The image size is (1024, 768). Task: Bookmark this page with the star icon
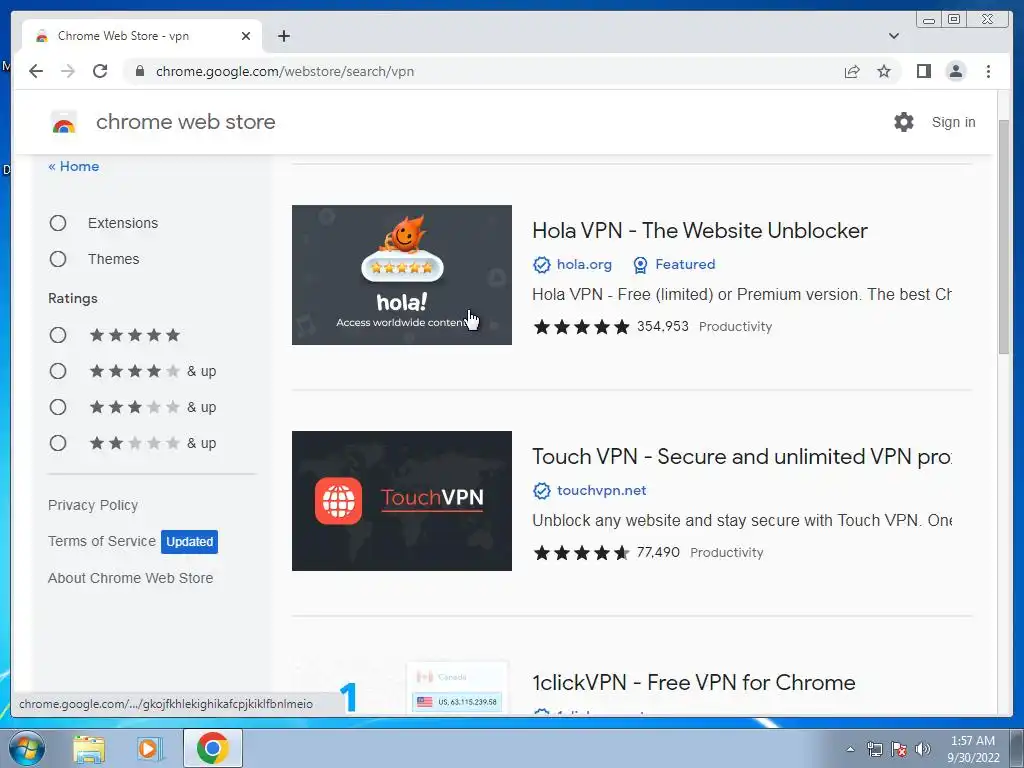(x=884, y=71)
